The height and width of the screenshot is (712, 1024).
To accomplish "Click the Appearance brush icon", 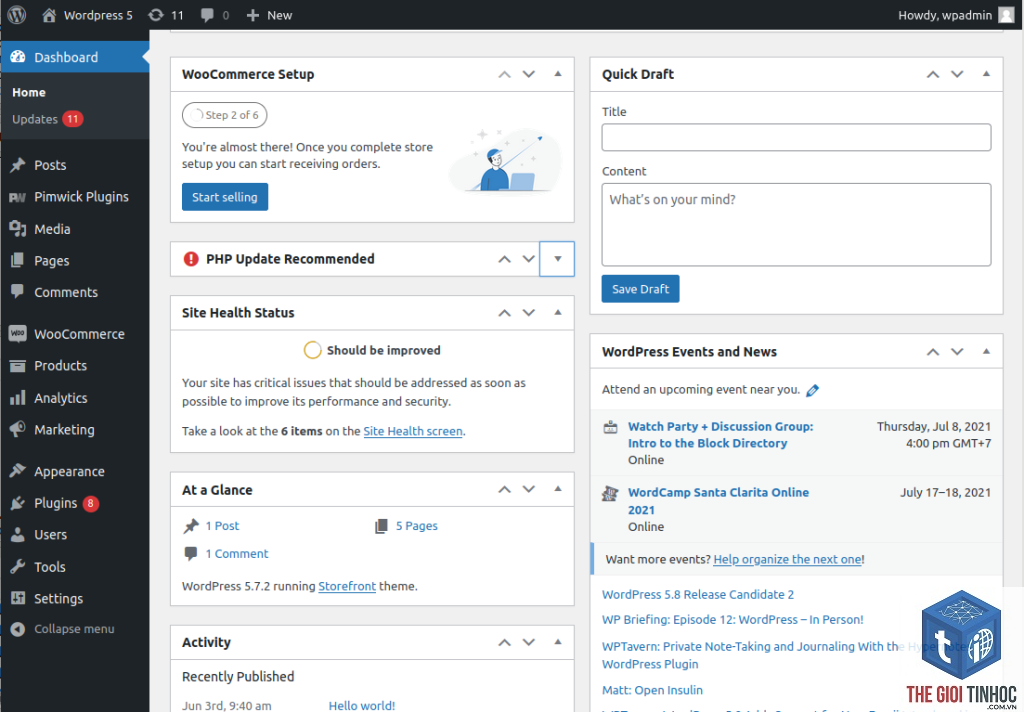I will coord(18,471).
